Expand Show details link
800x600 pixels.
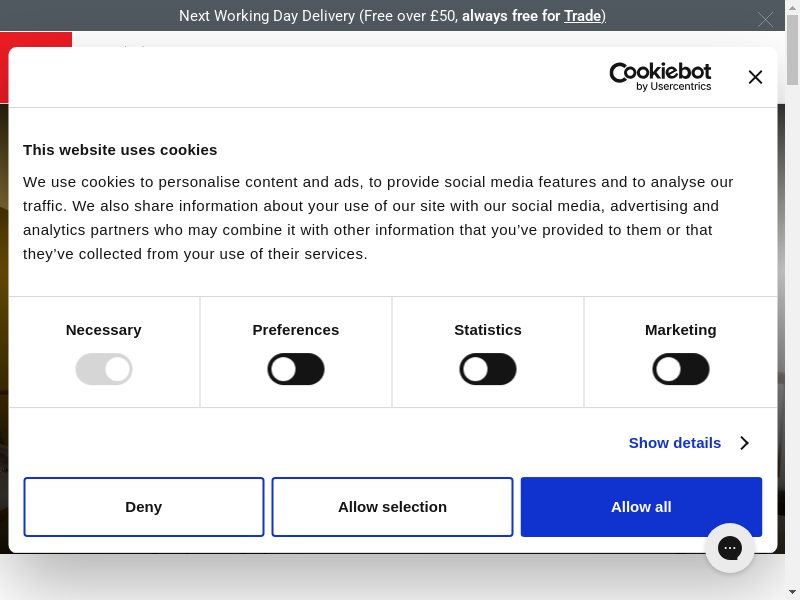674,443
